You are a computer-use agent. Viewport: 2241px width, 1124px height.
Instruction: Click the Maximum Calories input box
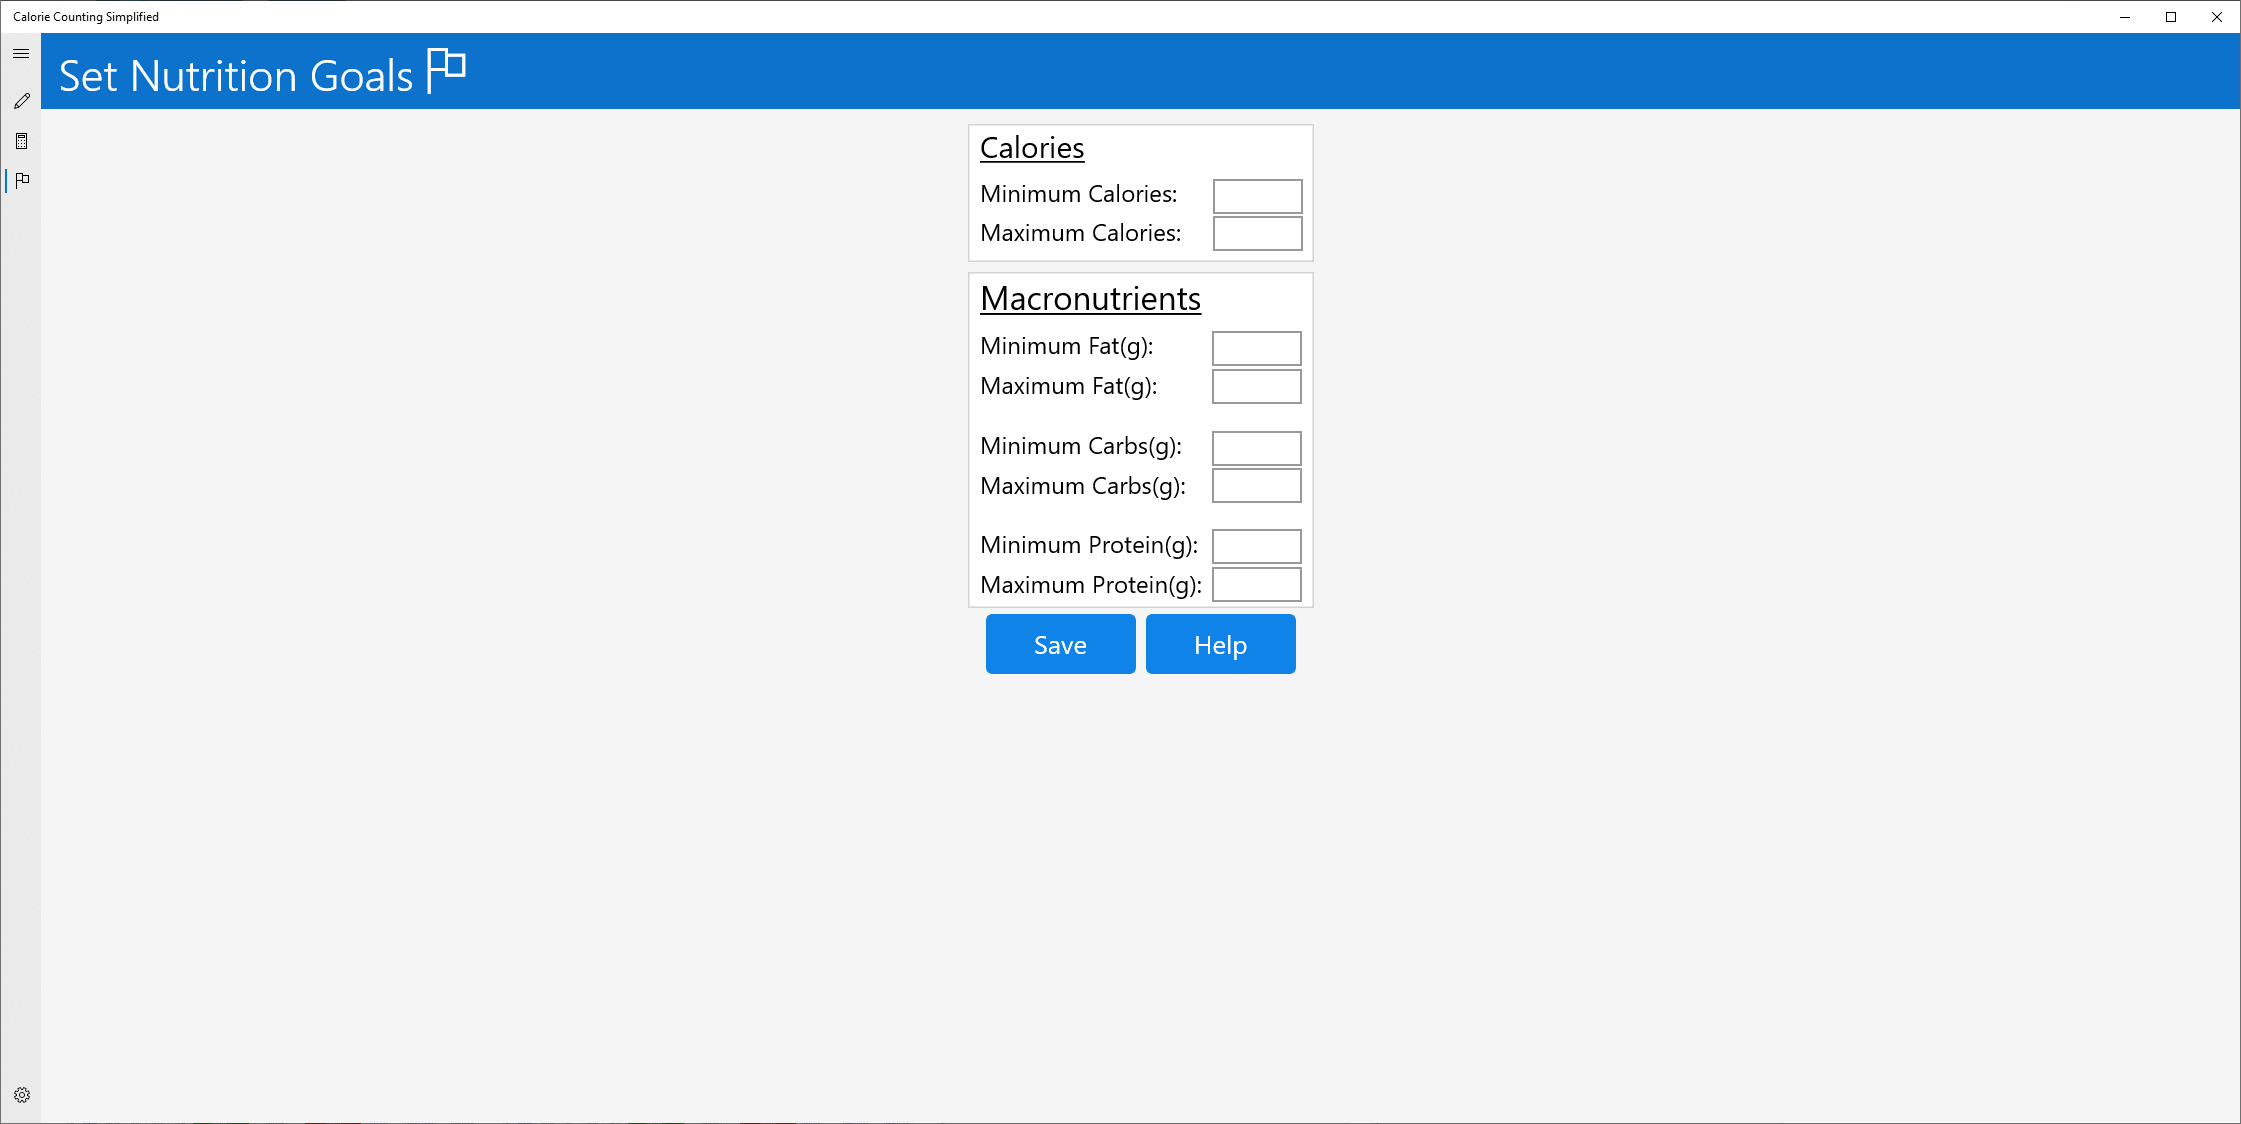click(x=1257, y=234)
